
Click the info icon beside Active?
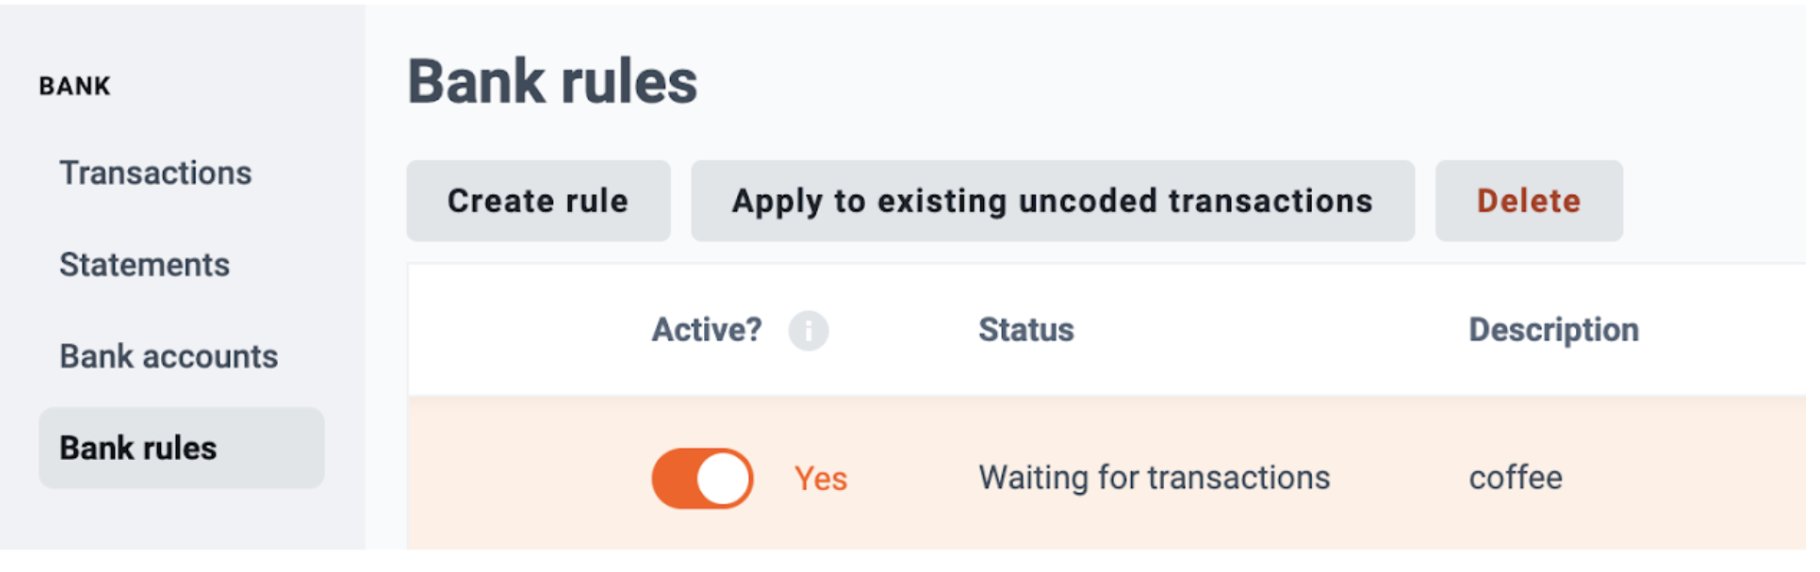coord(808,330)
